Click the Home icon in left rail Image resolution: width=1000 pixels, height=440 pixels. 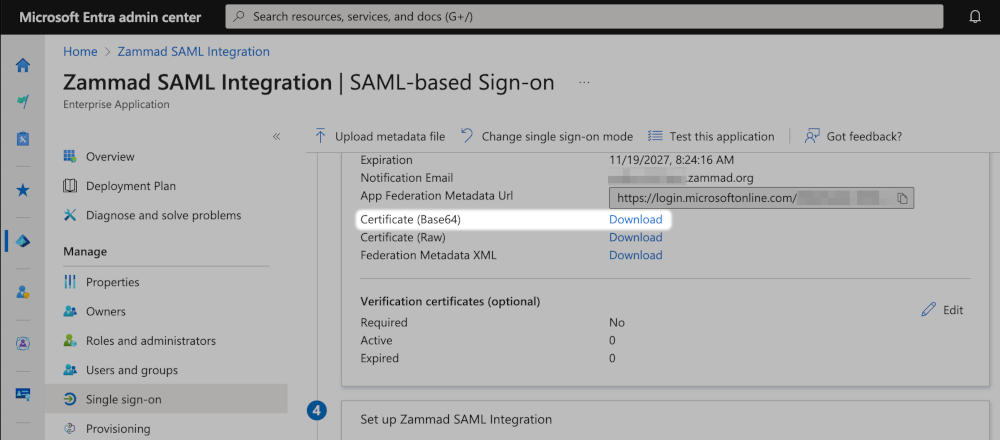pos(22,65)
